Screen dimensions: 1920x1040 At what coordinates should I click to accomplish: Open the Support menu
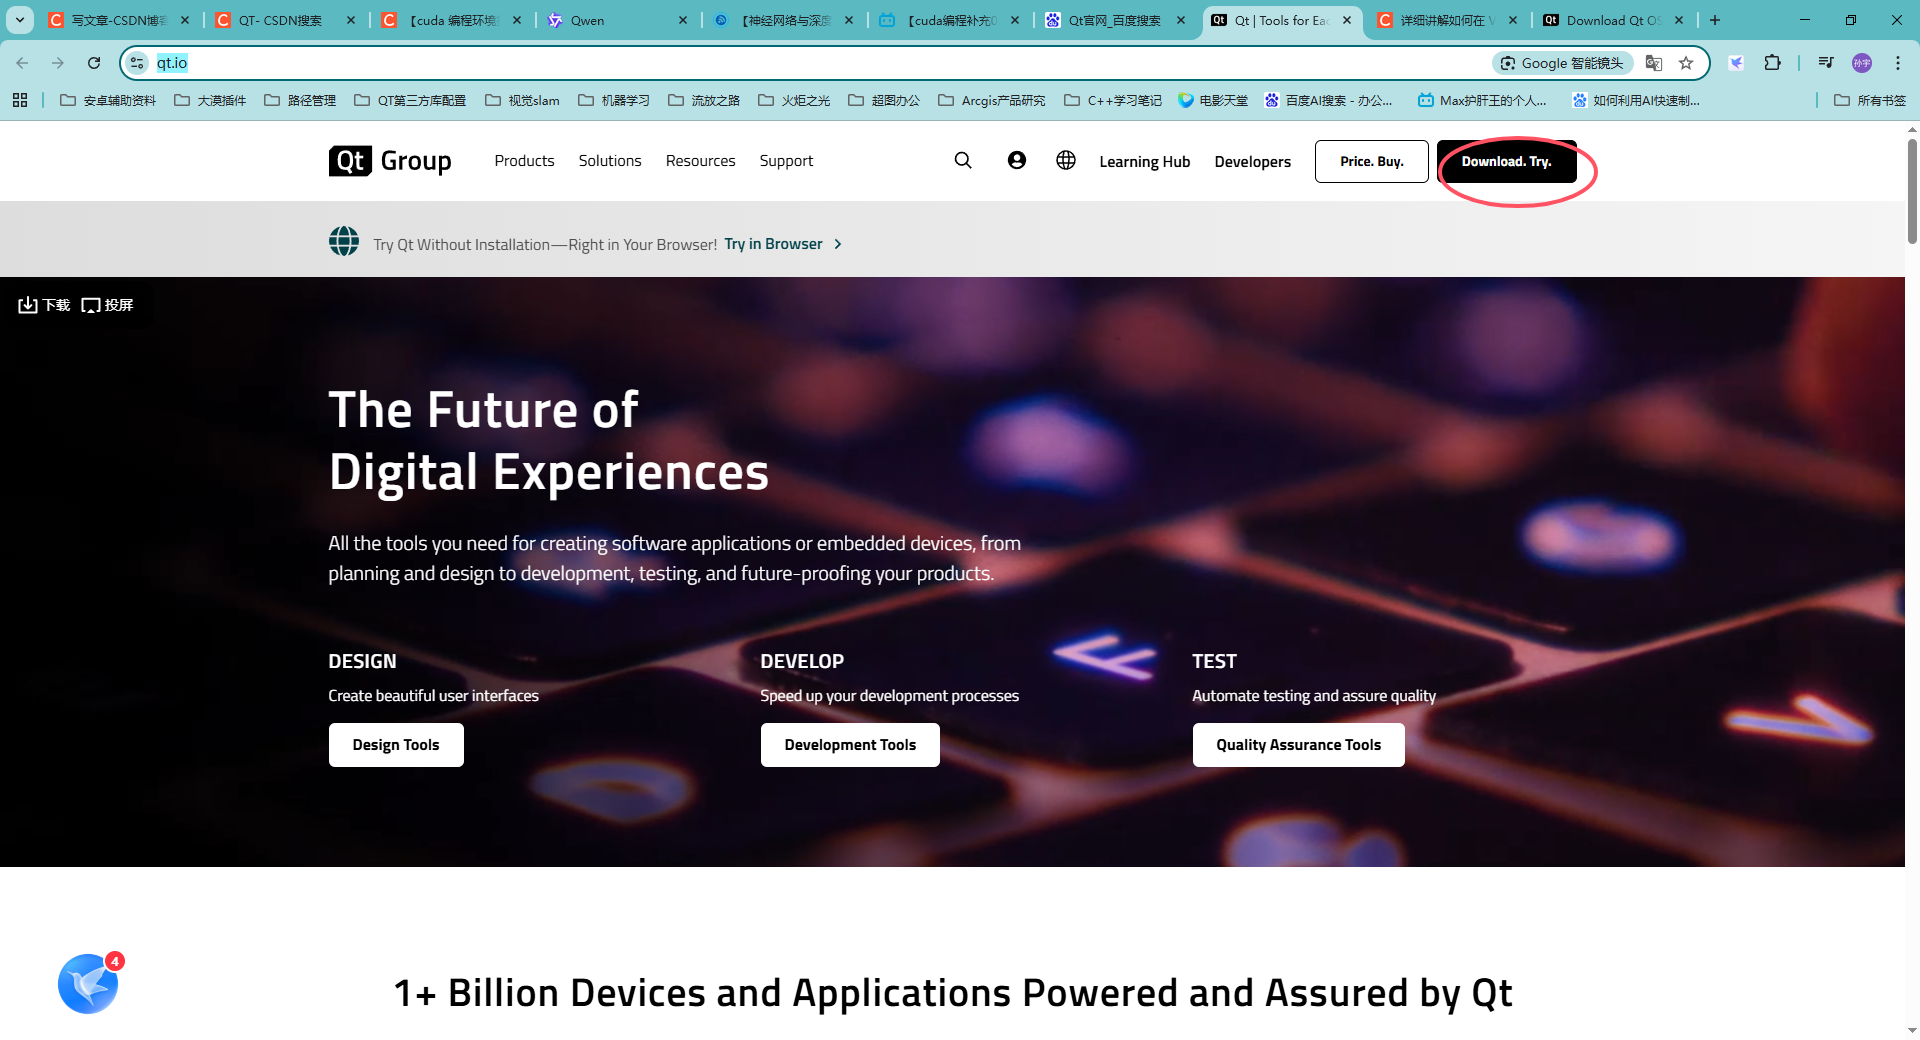pyautogui.click(x=786, y=161)
